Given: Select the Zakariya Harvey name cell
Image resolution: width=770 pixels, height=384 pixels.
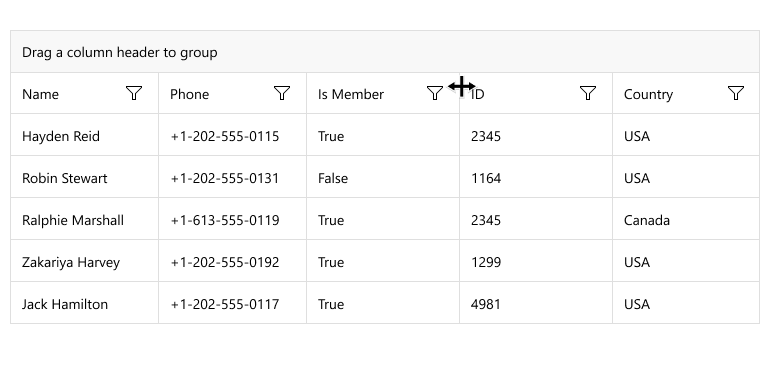Looking at the screenshot, I should 84,261.
